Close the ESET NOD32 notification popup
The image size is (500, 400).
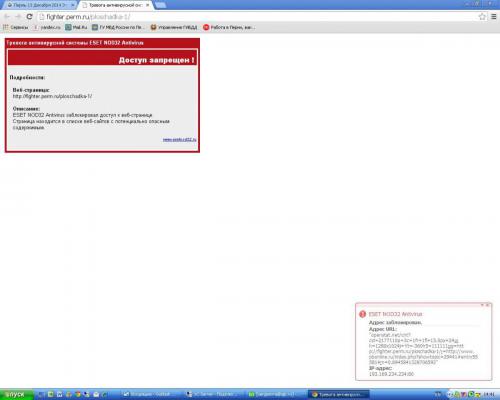[487, 305]
